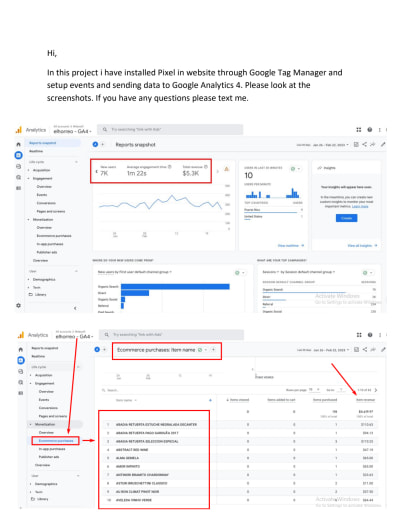Click Insights icon in Reports snapshot toolbar
Viewport: 400px width, 518px height.
click(373, 144)
